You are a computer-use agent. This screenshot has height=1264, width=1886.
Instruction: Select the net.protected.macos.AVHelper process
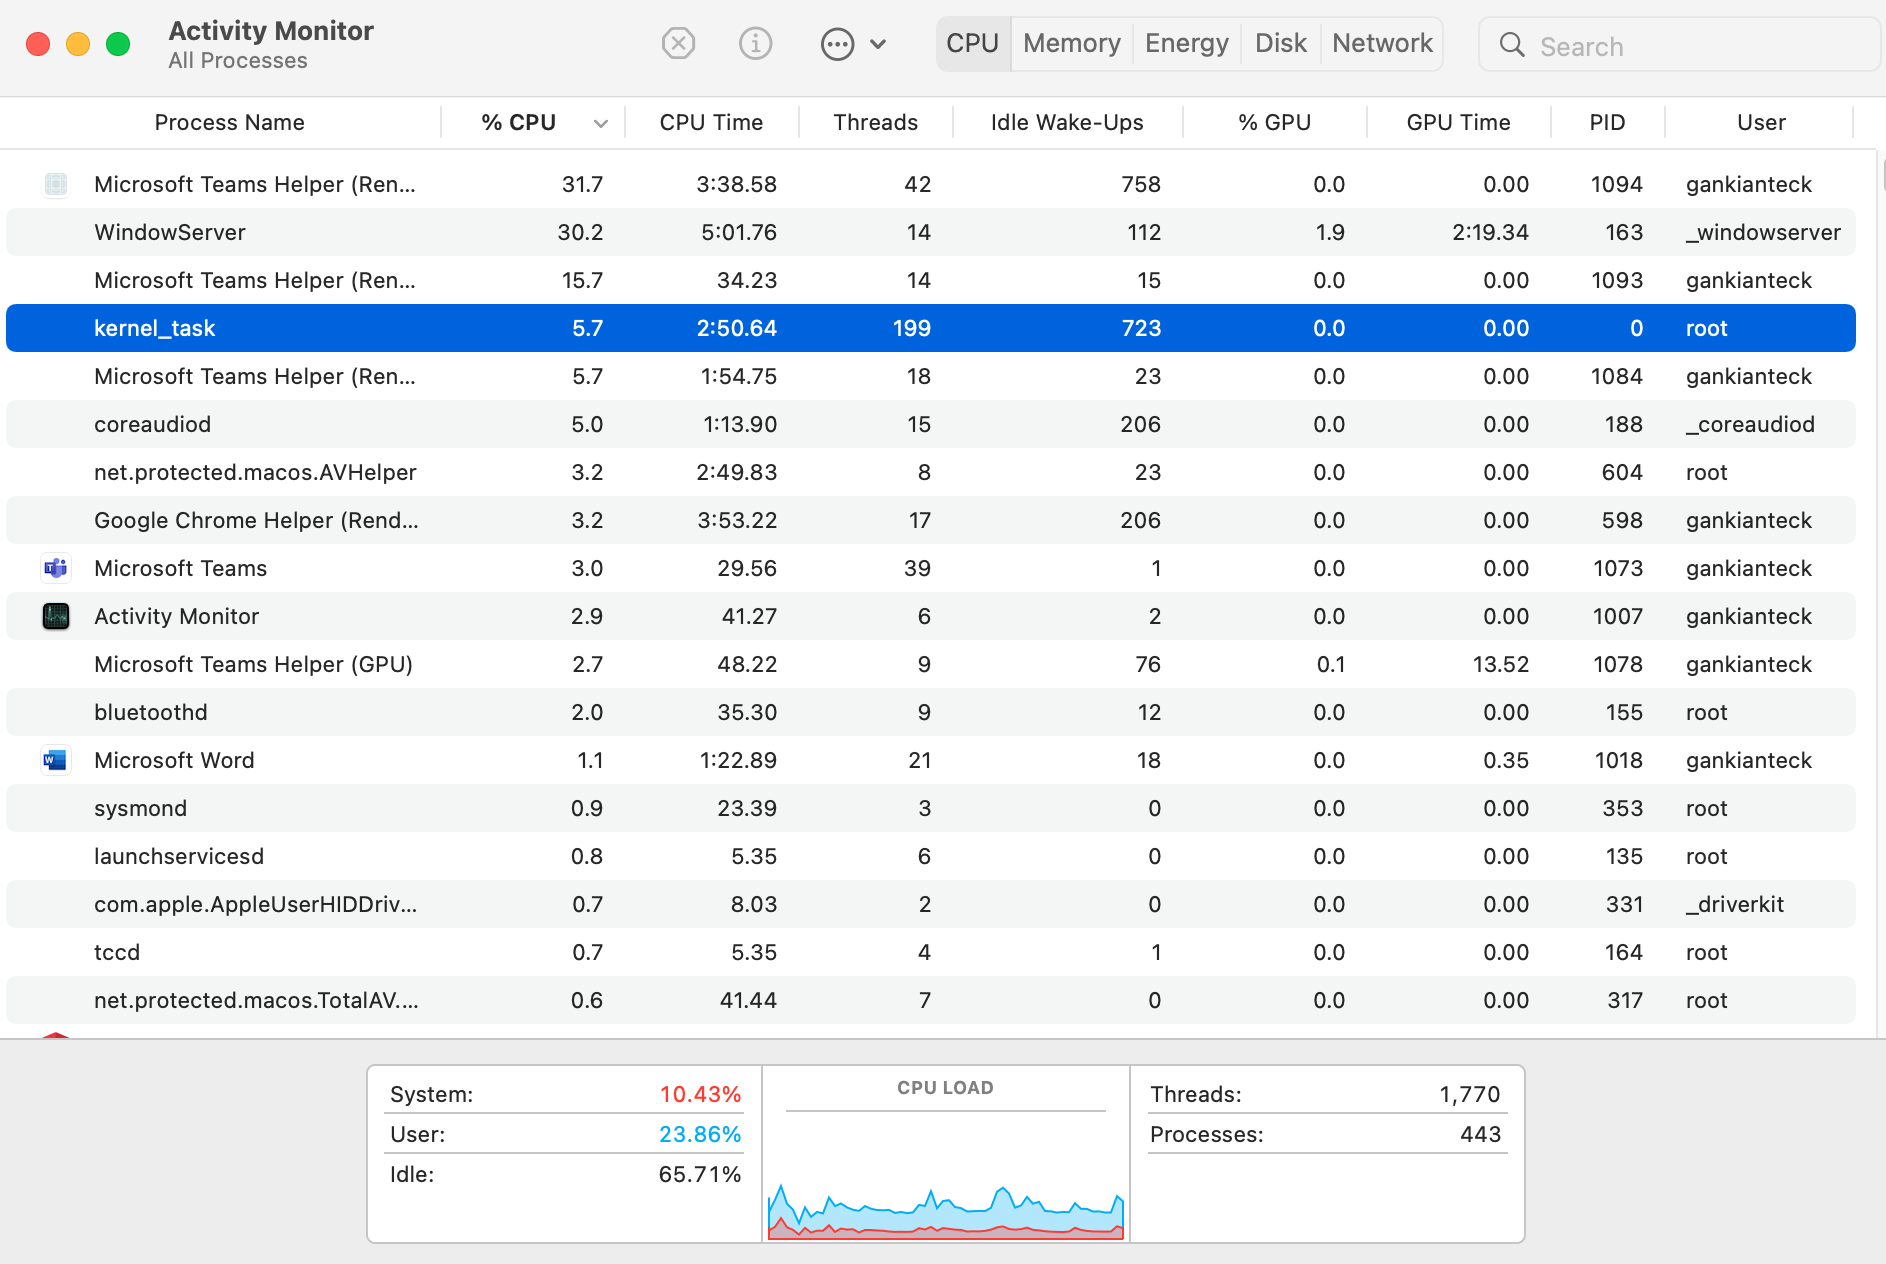click(x=931, y=472)
